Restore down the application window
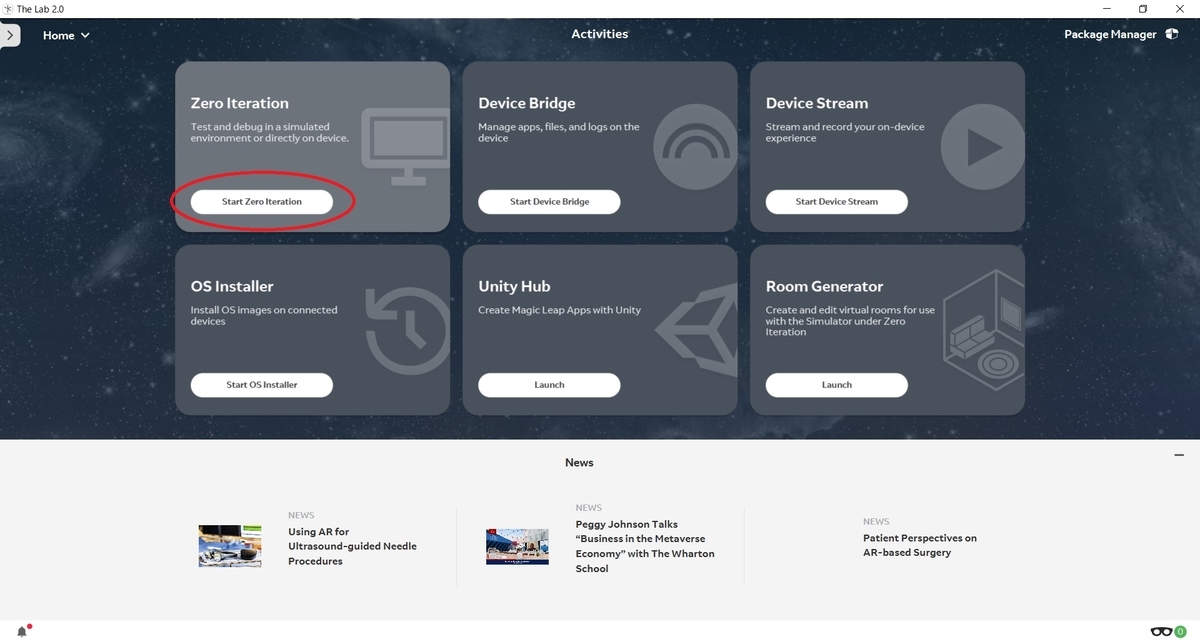1200x644 pixels. pyautogui.click(x=1143, y=8)
